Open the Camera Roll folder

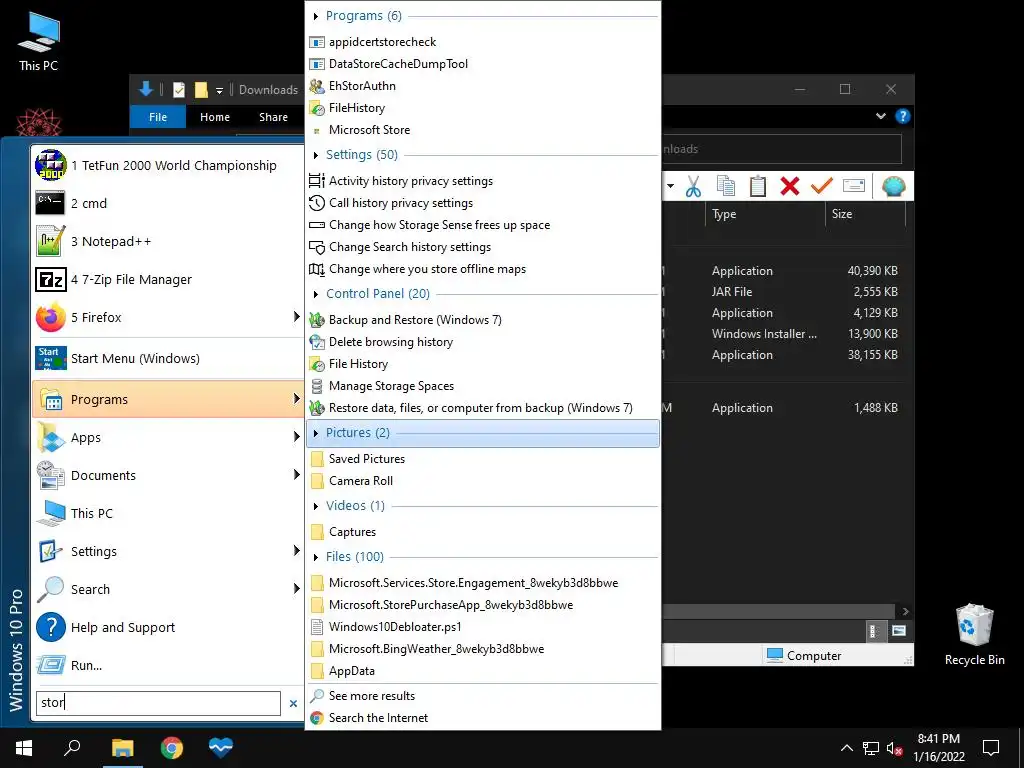483,481
